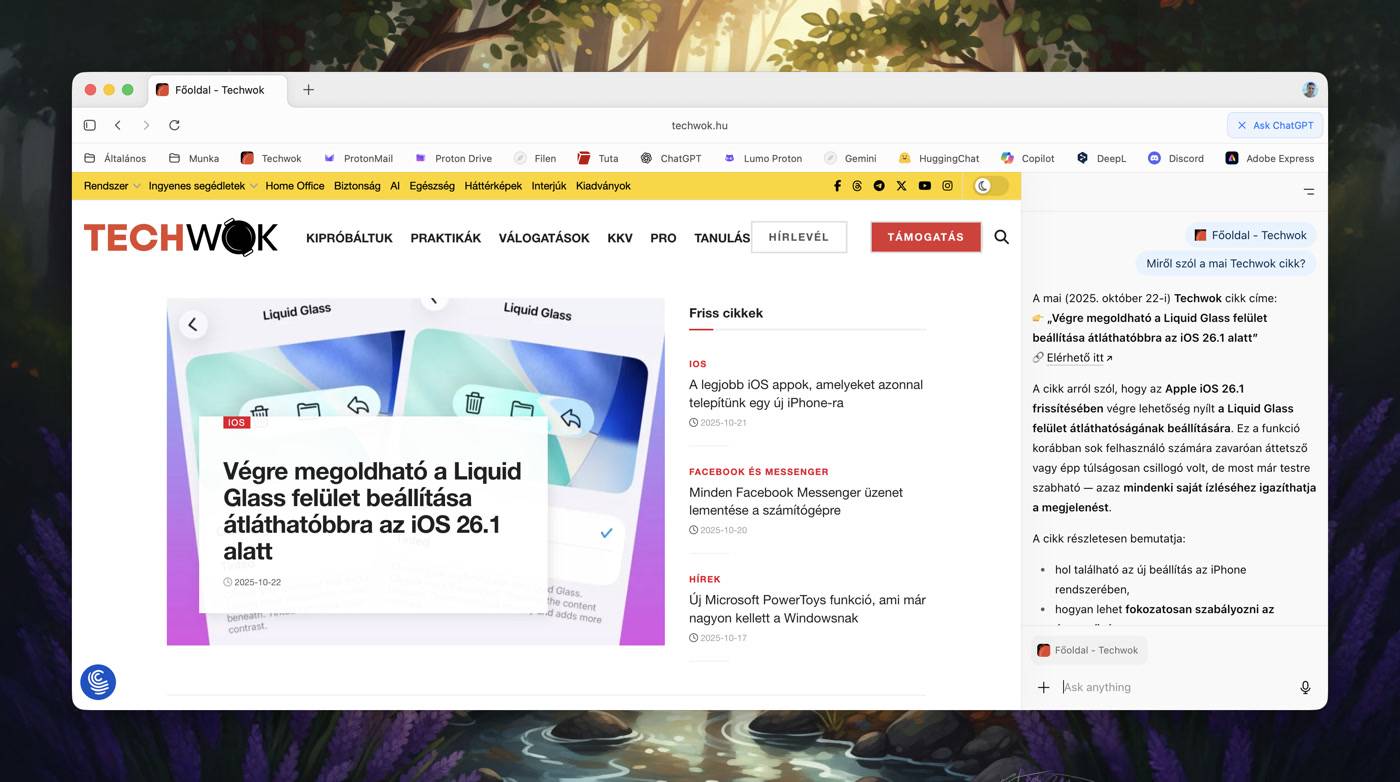Open the Biztonság top bar link

click(x=357, y=186)
